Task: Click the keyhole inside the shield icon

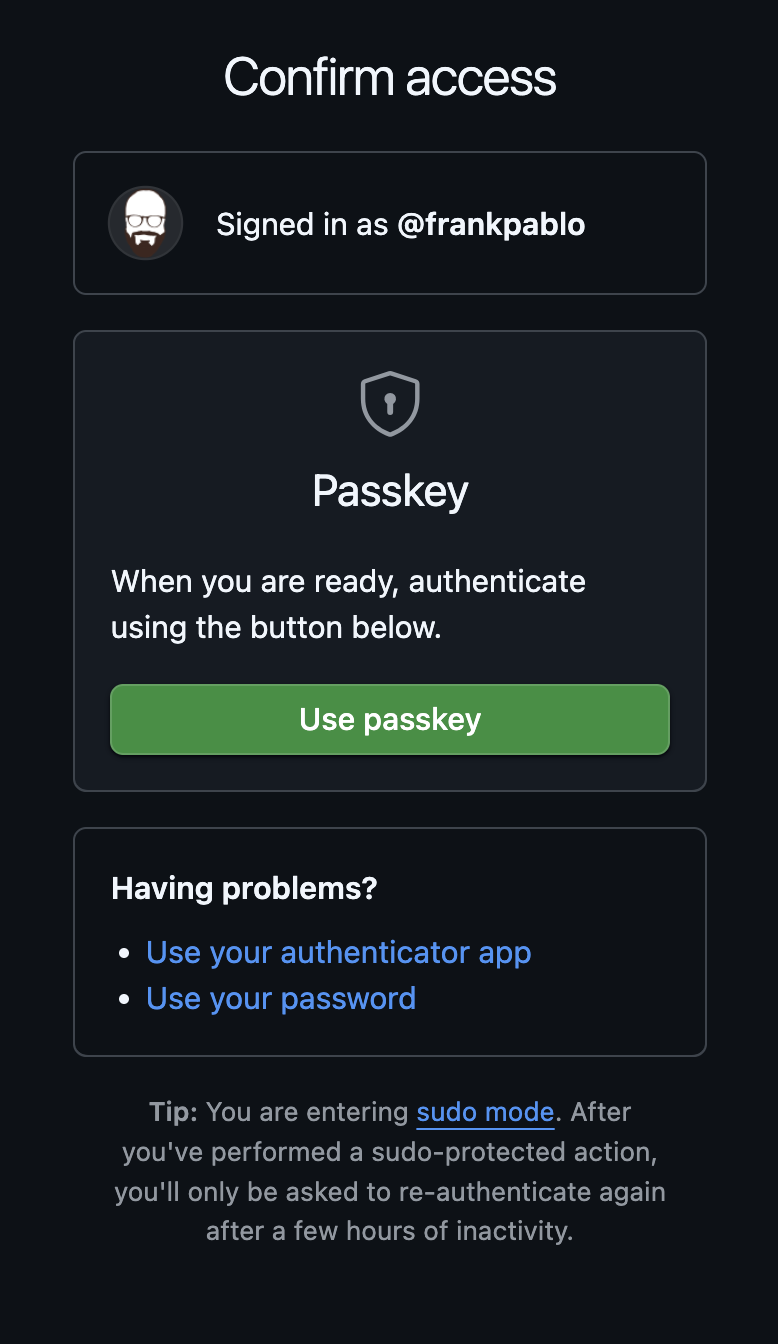Action: (389, 403)
